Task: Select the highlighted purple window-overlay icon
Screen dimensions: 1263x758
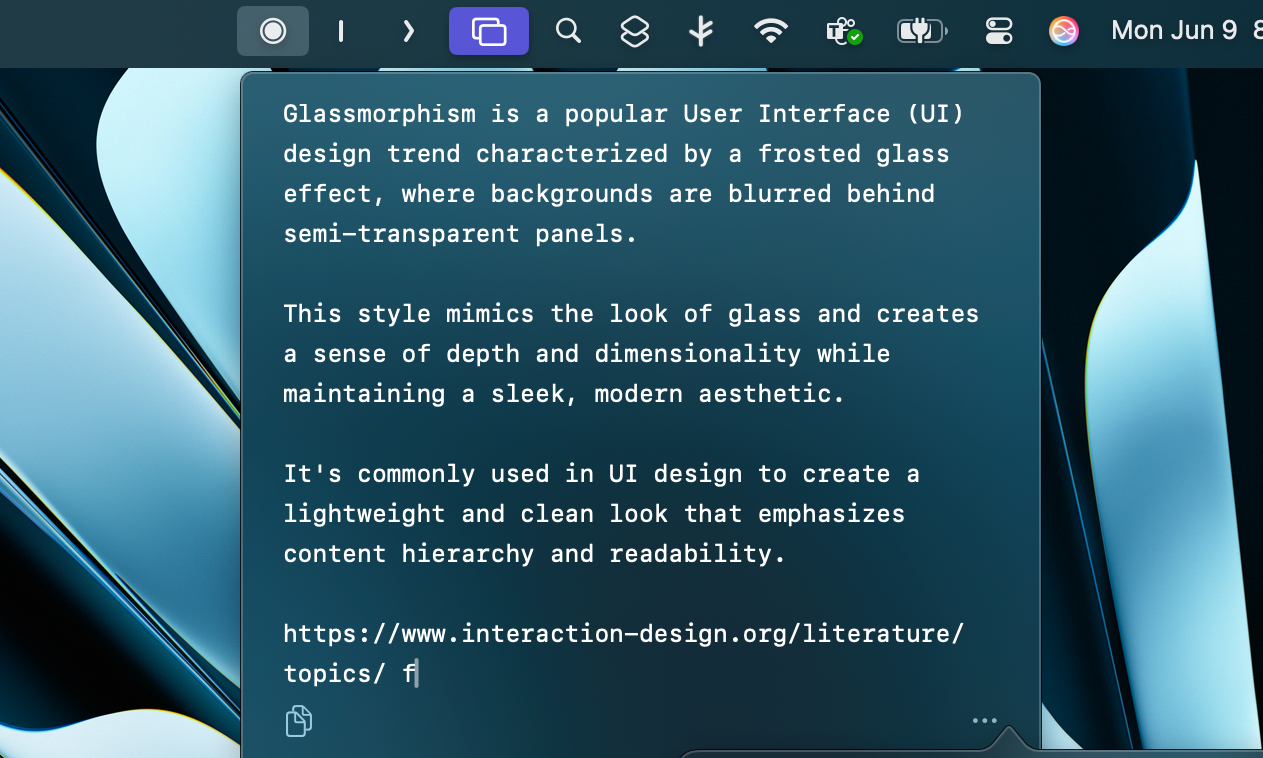Action: pyautogui.click(x=488, y=31)
